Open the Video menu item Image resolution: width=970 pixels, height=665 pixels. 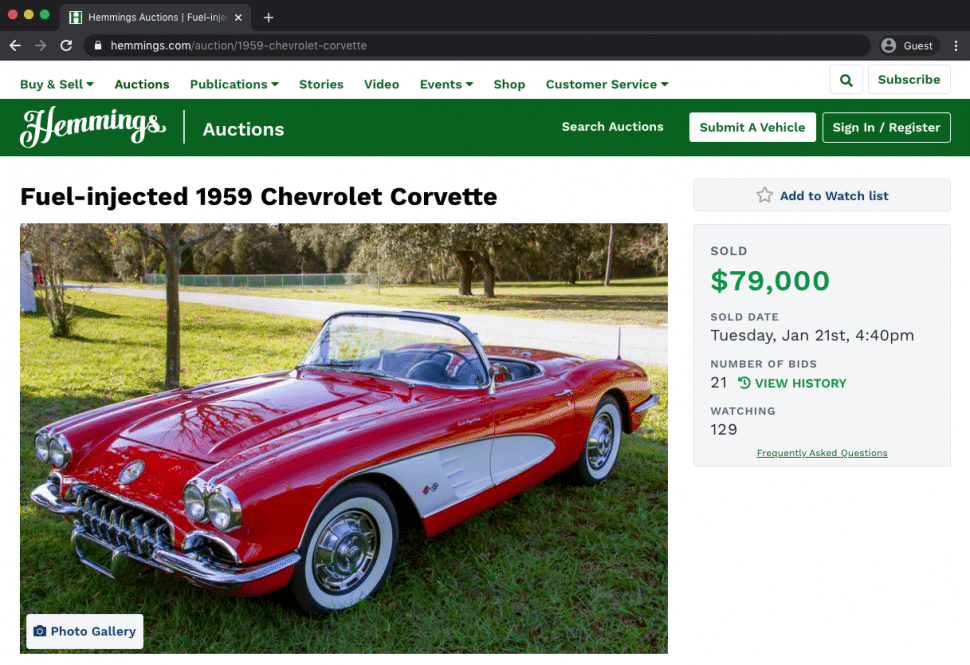pyautogui.click(x=381, y=84)
